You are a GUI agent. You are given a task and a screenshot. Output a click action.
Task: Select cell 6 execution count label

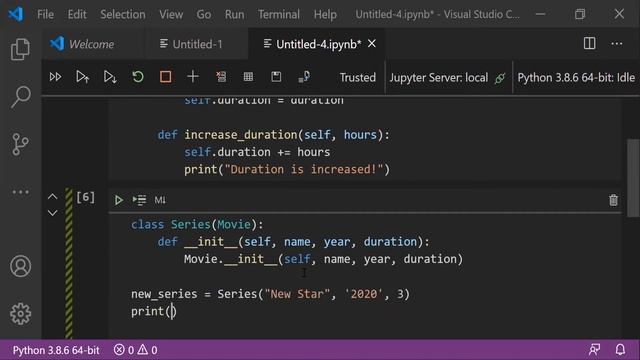85,198
